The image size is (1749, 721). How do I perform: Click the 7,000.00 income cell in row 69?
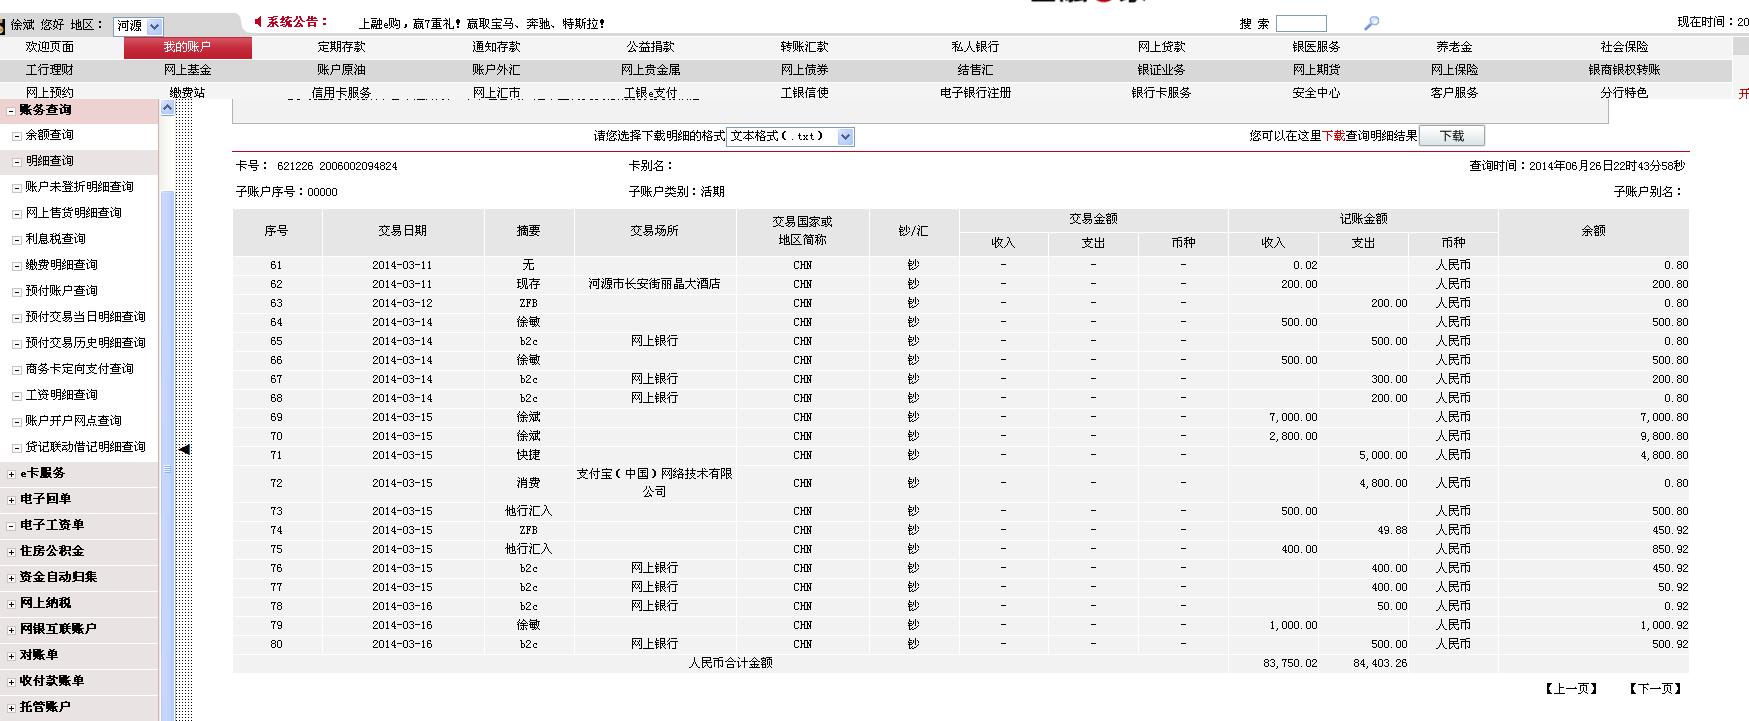point(1293,417)
